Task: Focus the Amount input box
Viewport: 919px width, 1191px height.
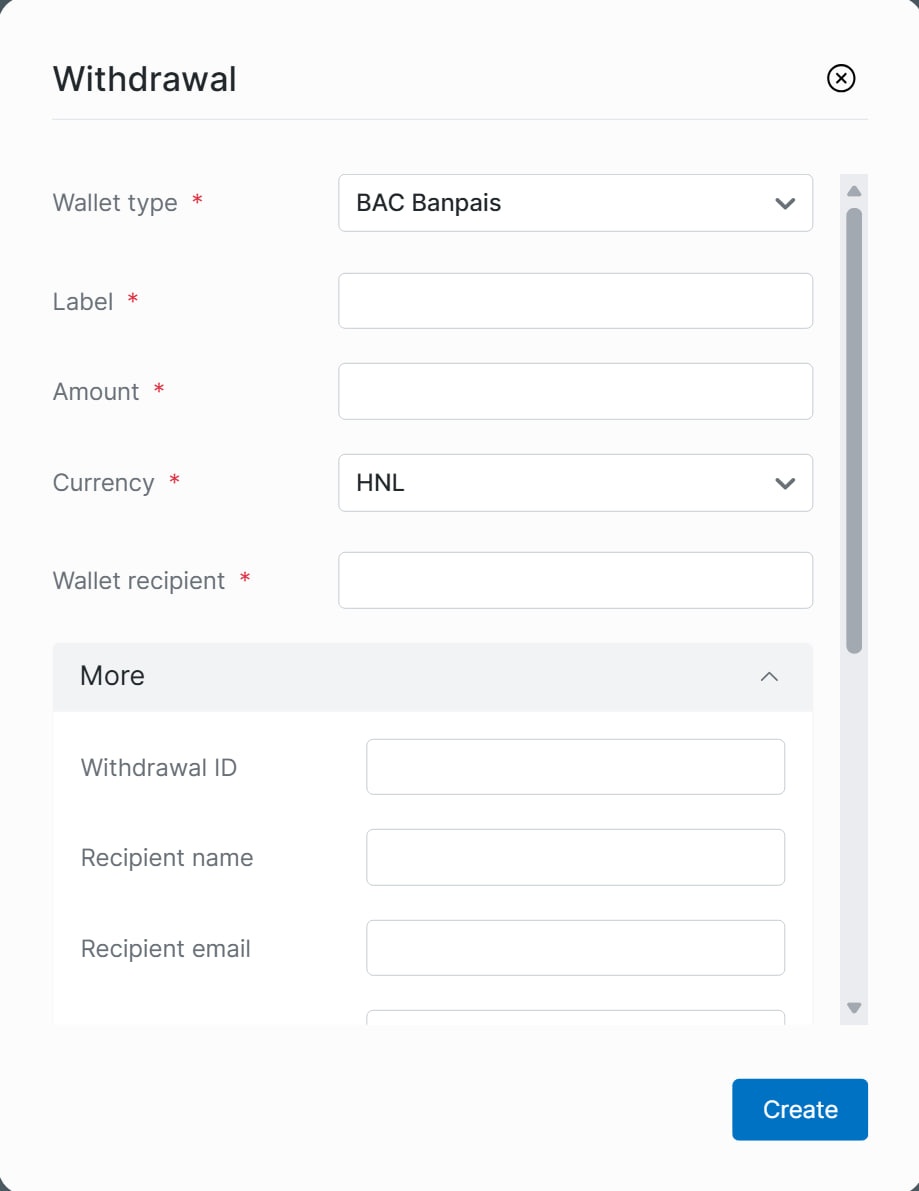Action: click(575, 391)
